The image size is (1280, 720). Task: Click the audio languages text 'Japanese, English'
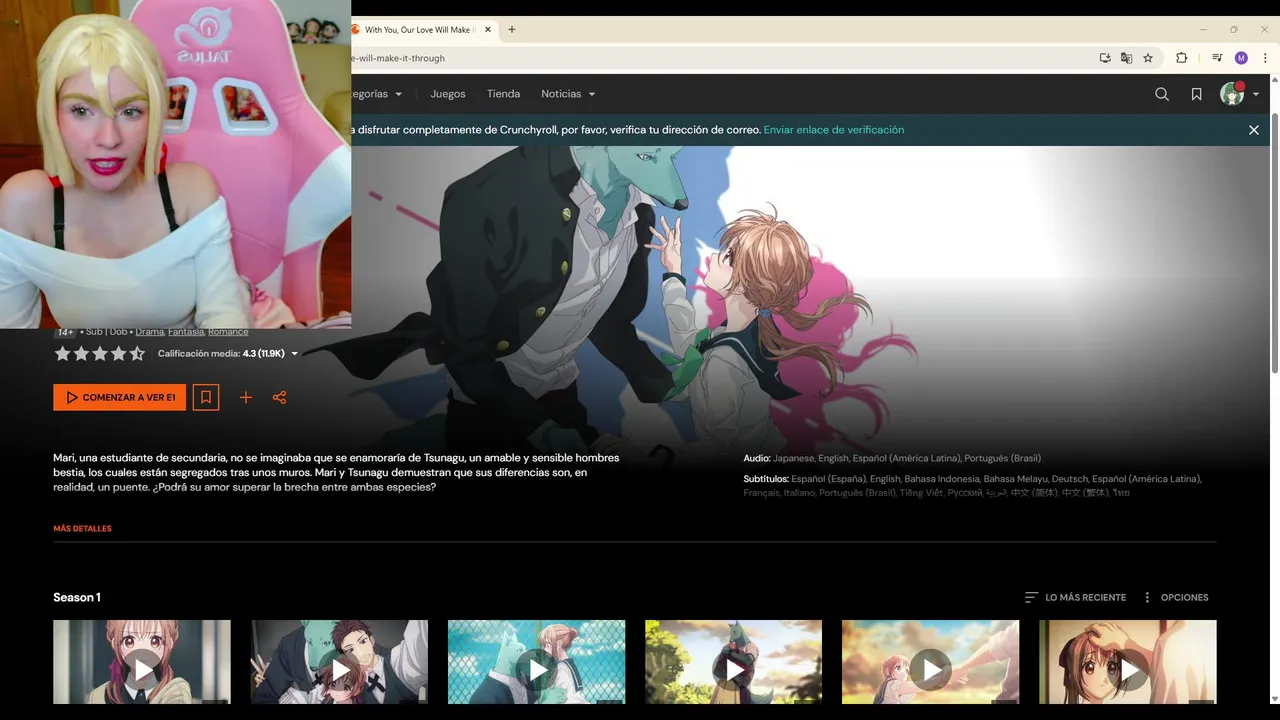811,458
